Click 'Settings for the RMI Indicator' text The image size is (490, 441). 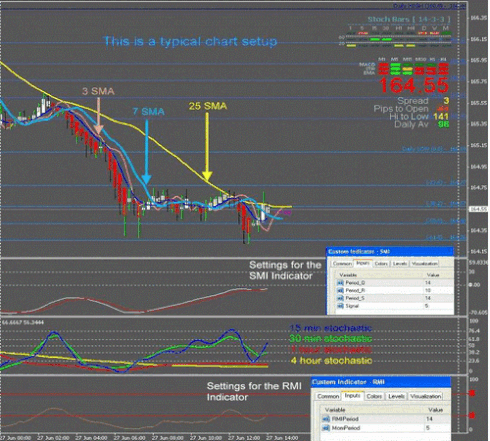tap(254, 391)
